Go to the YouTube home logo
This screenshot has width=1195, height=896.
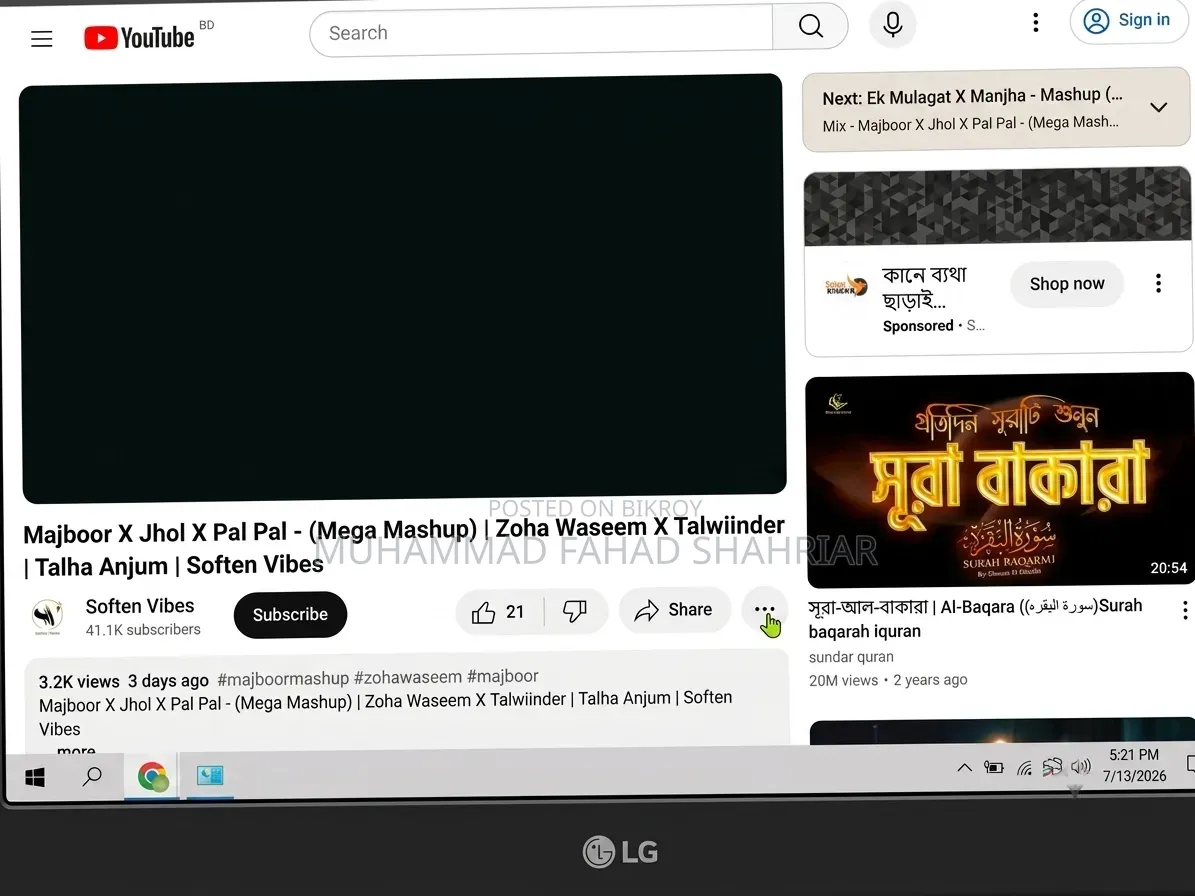click(x=139, y=37)
